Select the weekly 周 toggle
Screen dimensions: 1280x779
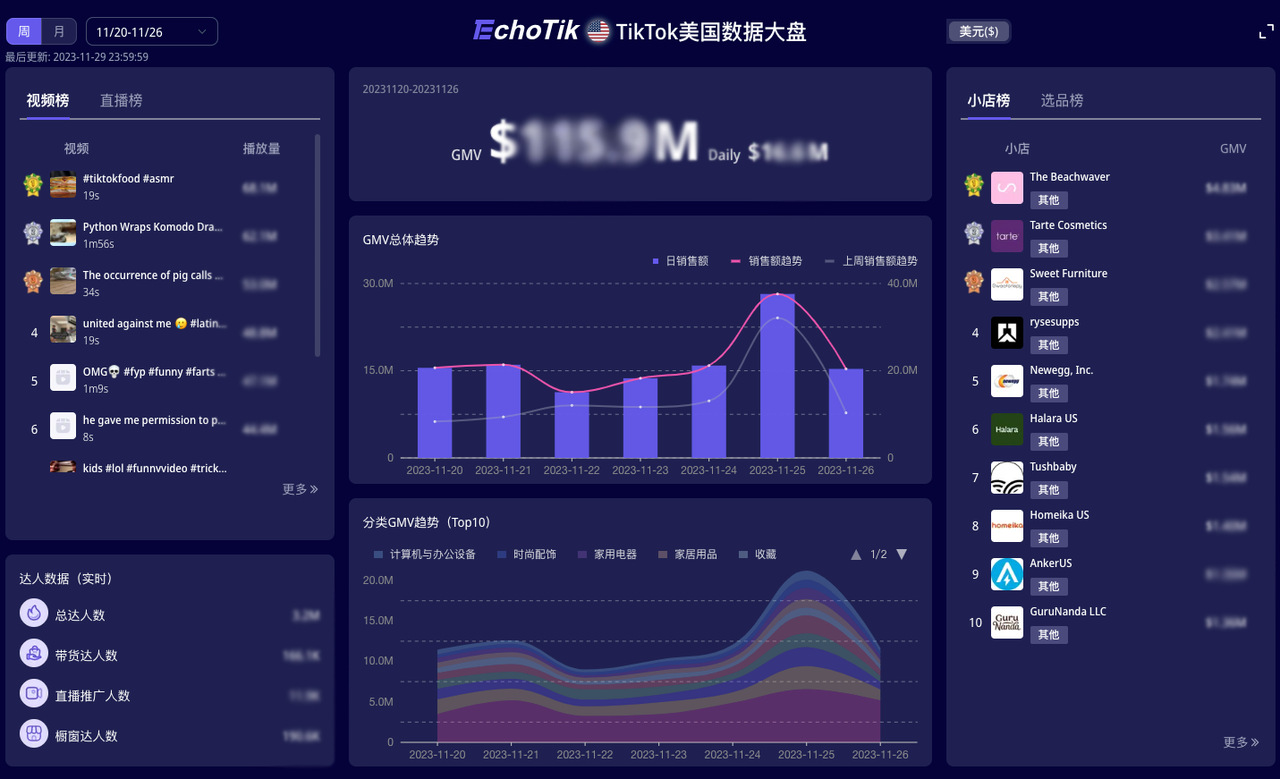[24, 32]
